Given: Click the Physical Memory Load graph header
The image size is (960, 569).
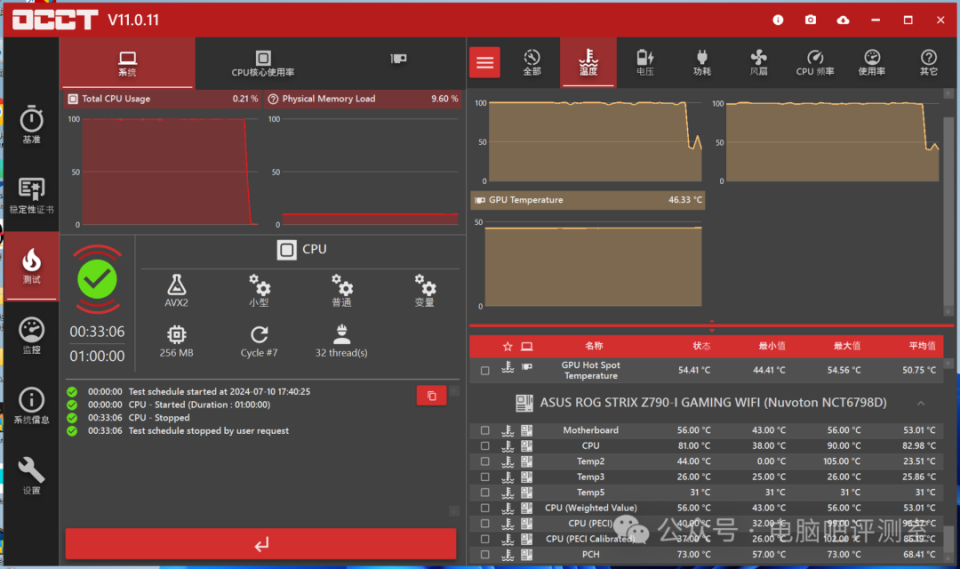Looking at the screenshot, I should click(x=364, y=99).
